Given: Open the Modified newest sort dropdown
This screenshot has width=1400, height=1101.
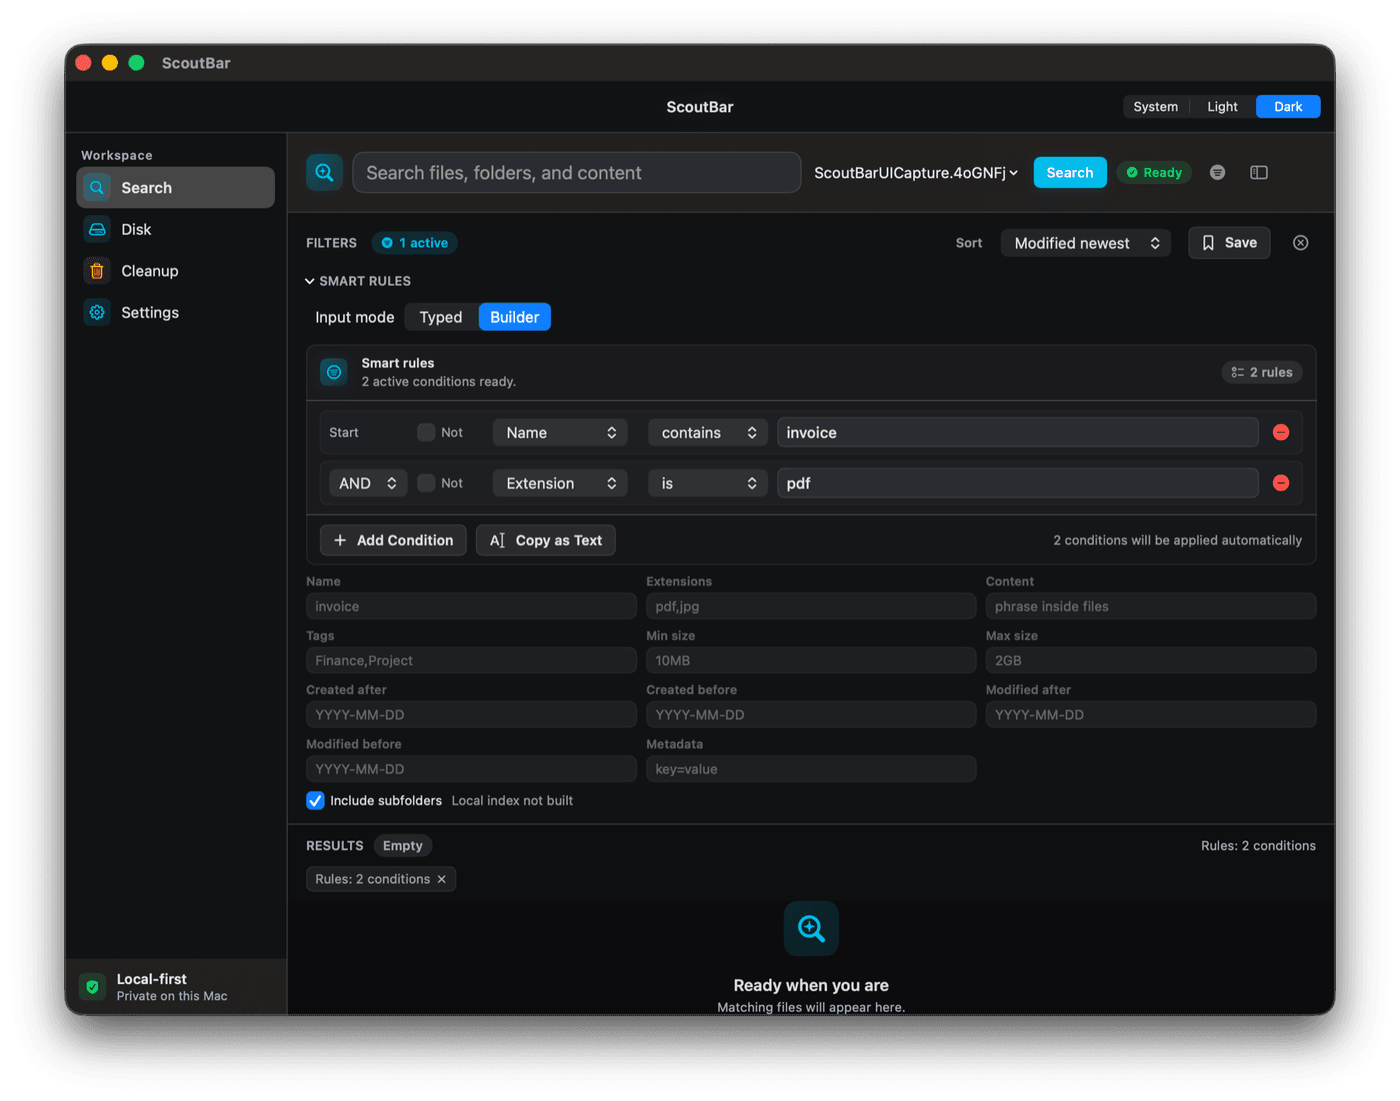Looking at the screenshot, I should point(1085,243).
